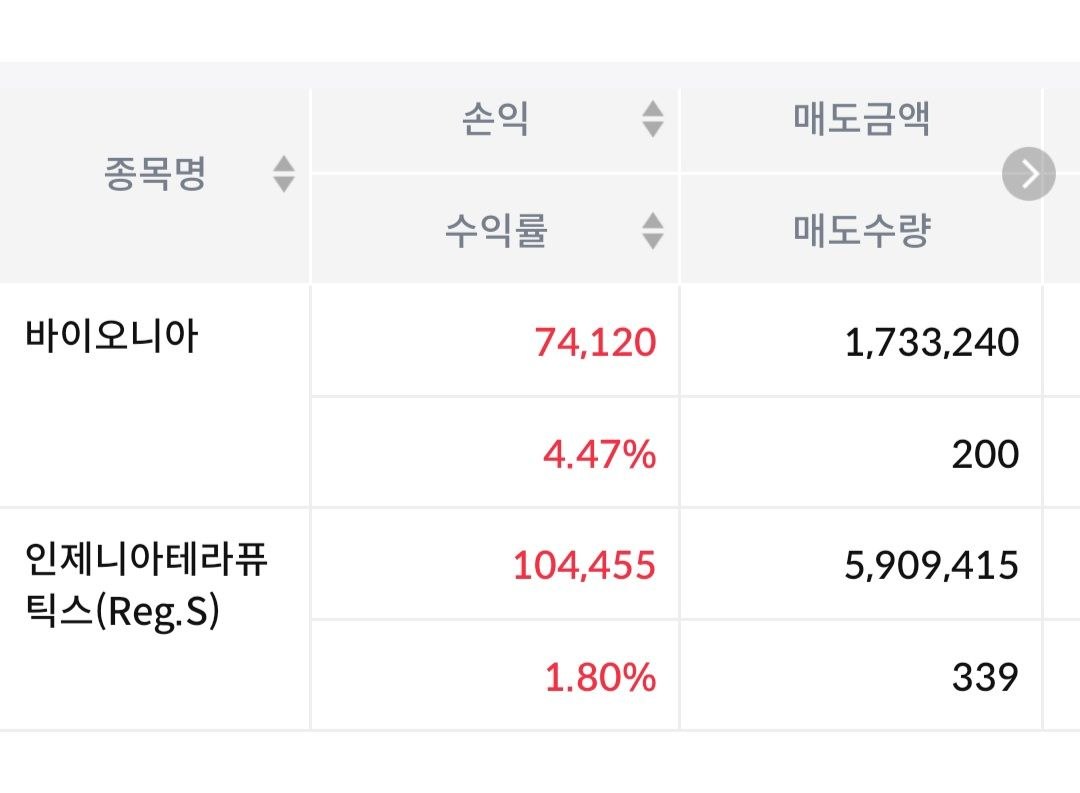Sort by 종목명 column arrows
This screenshot has width=1080, height=793.
[x=284, y=174]
